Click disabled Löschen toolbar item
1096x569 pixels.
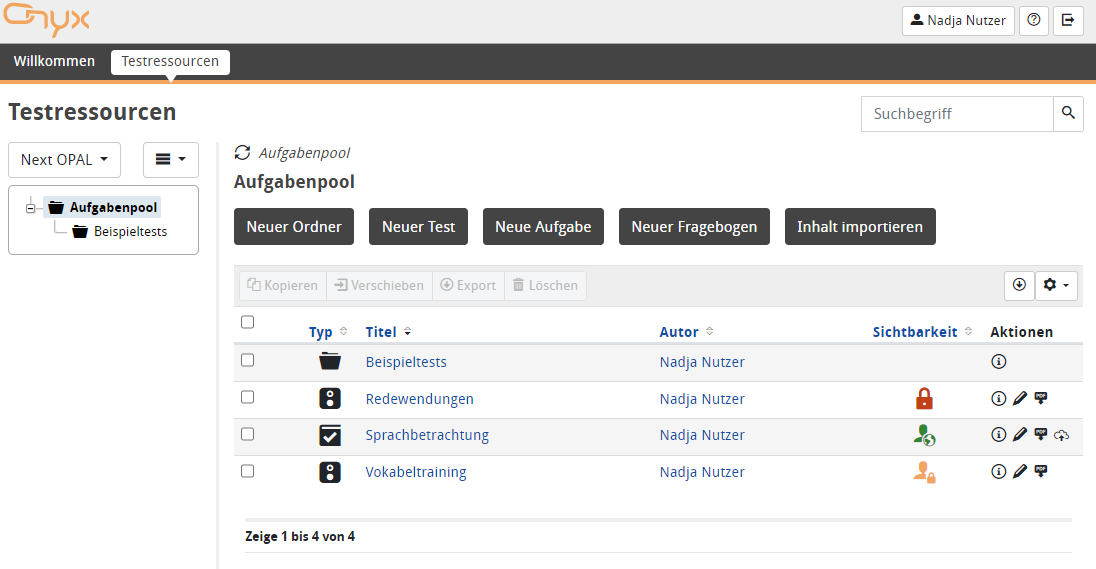[x=545, y=285]
